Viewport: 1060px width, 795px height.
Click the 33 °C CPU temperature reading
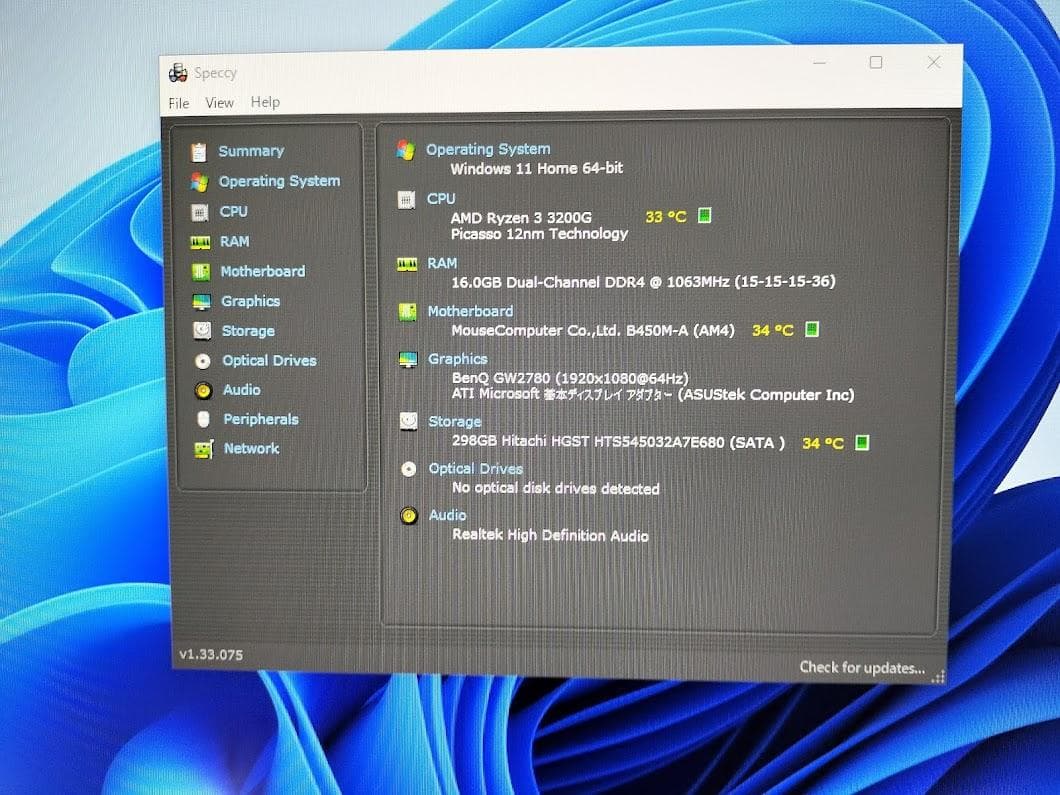point(666,215)
